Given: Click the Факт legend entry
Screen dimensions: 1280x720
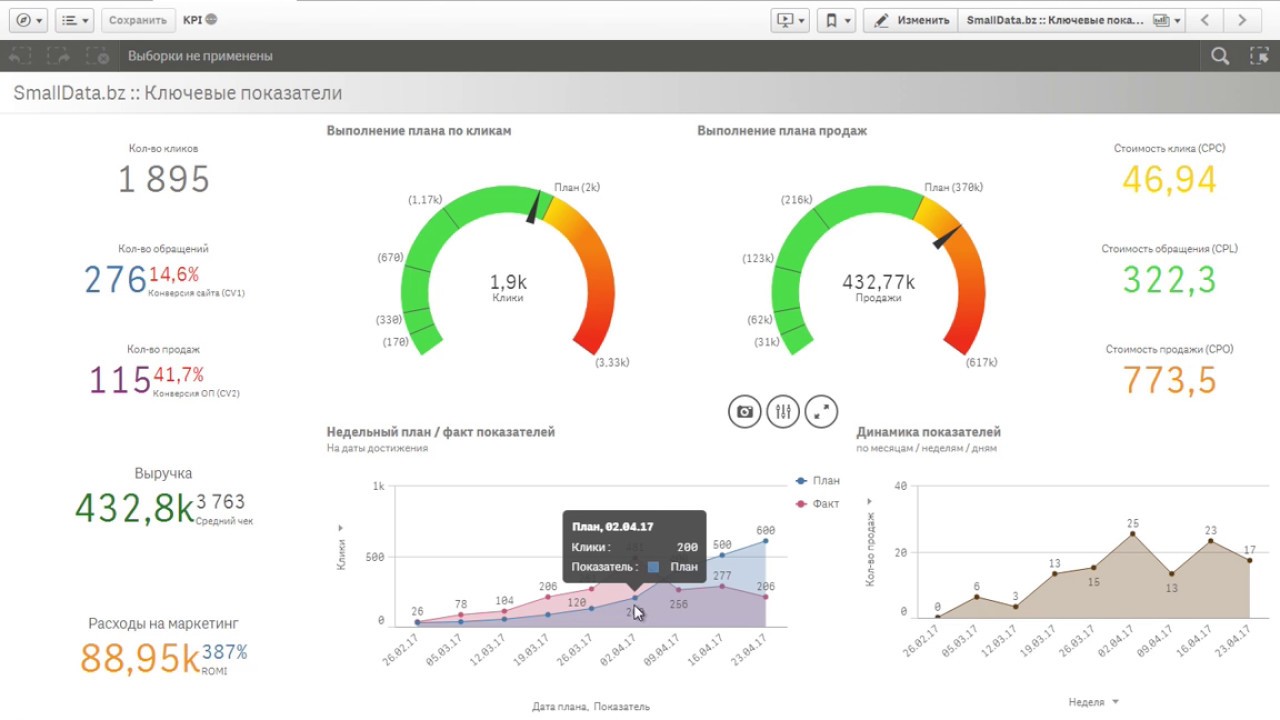Looking at the screenshot, I should [818, 504].
